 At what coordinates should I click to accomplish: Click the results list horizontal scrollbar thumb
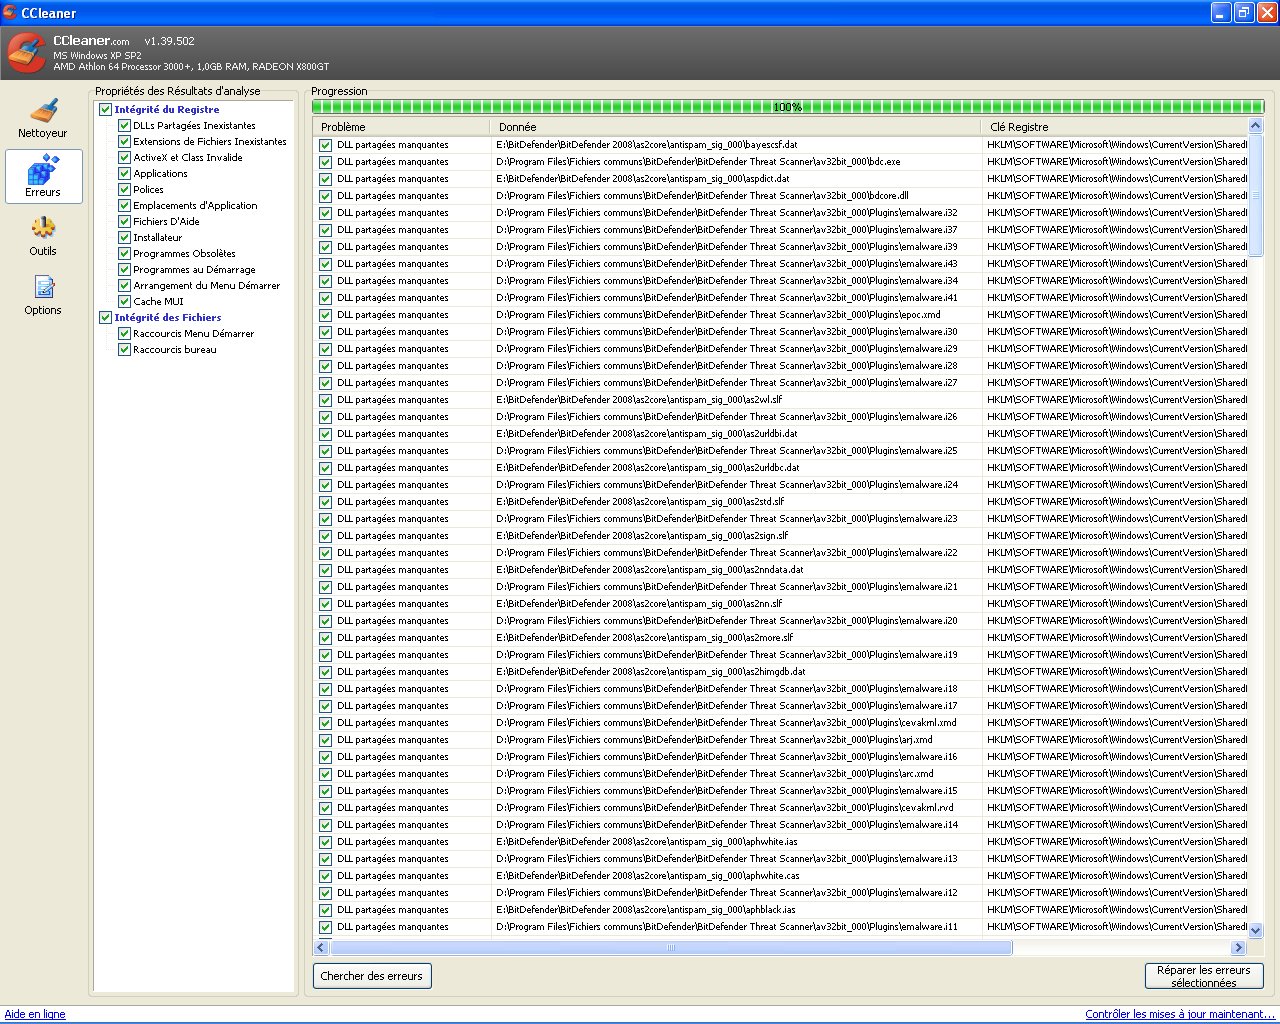tap(671, 947)
